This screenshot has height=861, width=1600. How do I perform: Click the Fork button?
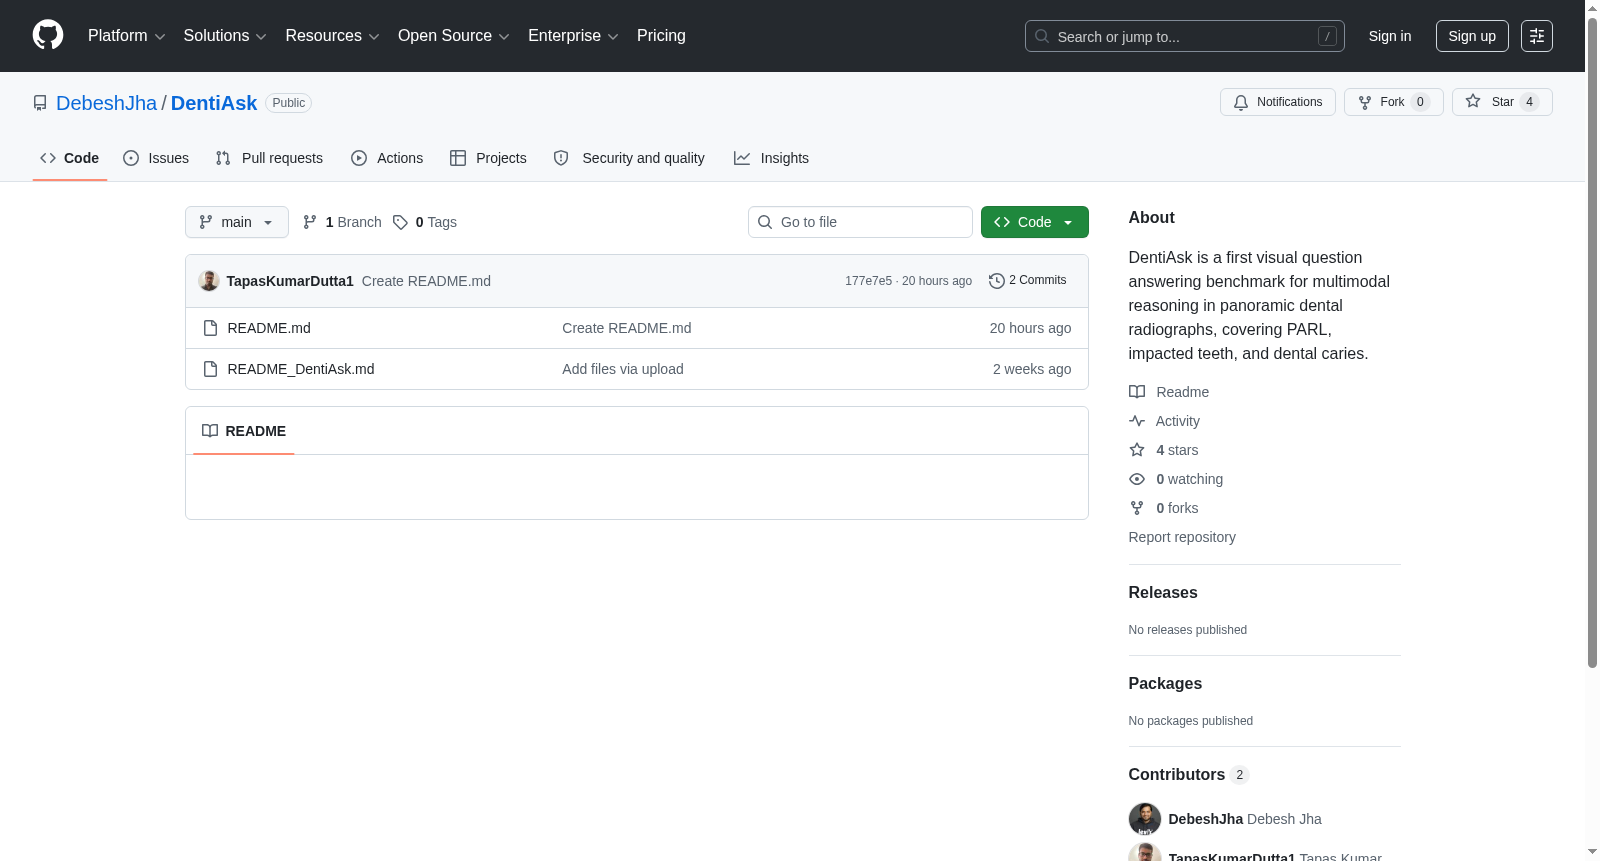point(1394,102)
